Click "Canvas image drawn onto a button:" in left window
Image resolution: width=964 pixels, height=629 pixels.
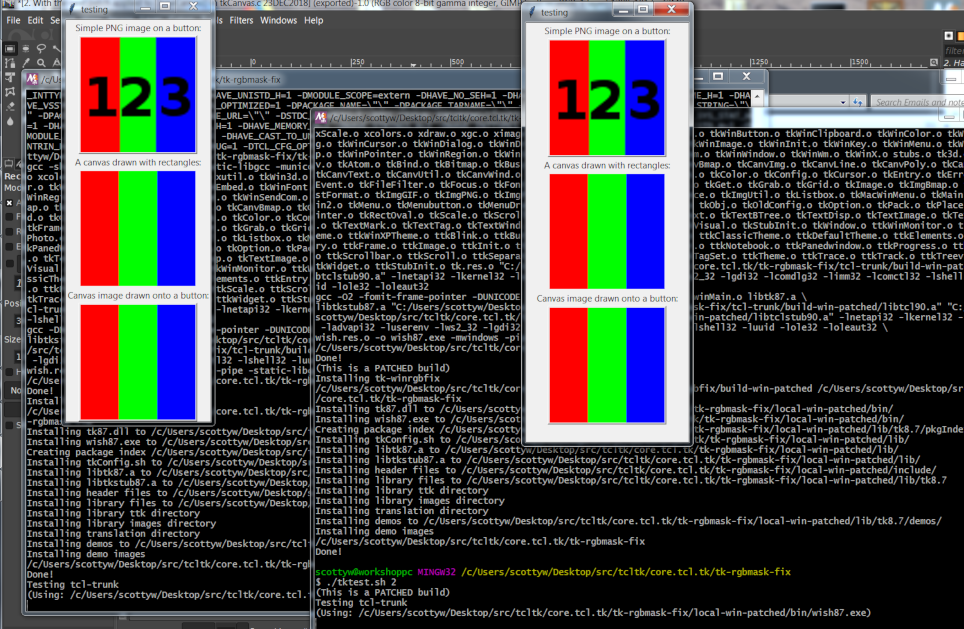[138, 296]
